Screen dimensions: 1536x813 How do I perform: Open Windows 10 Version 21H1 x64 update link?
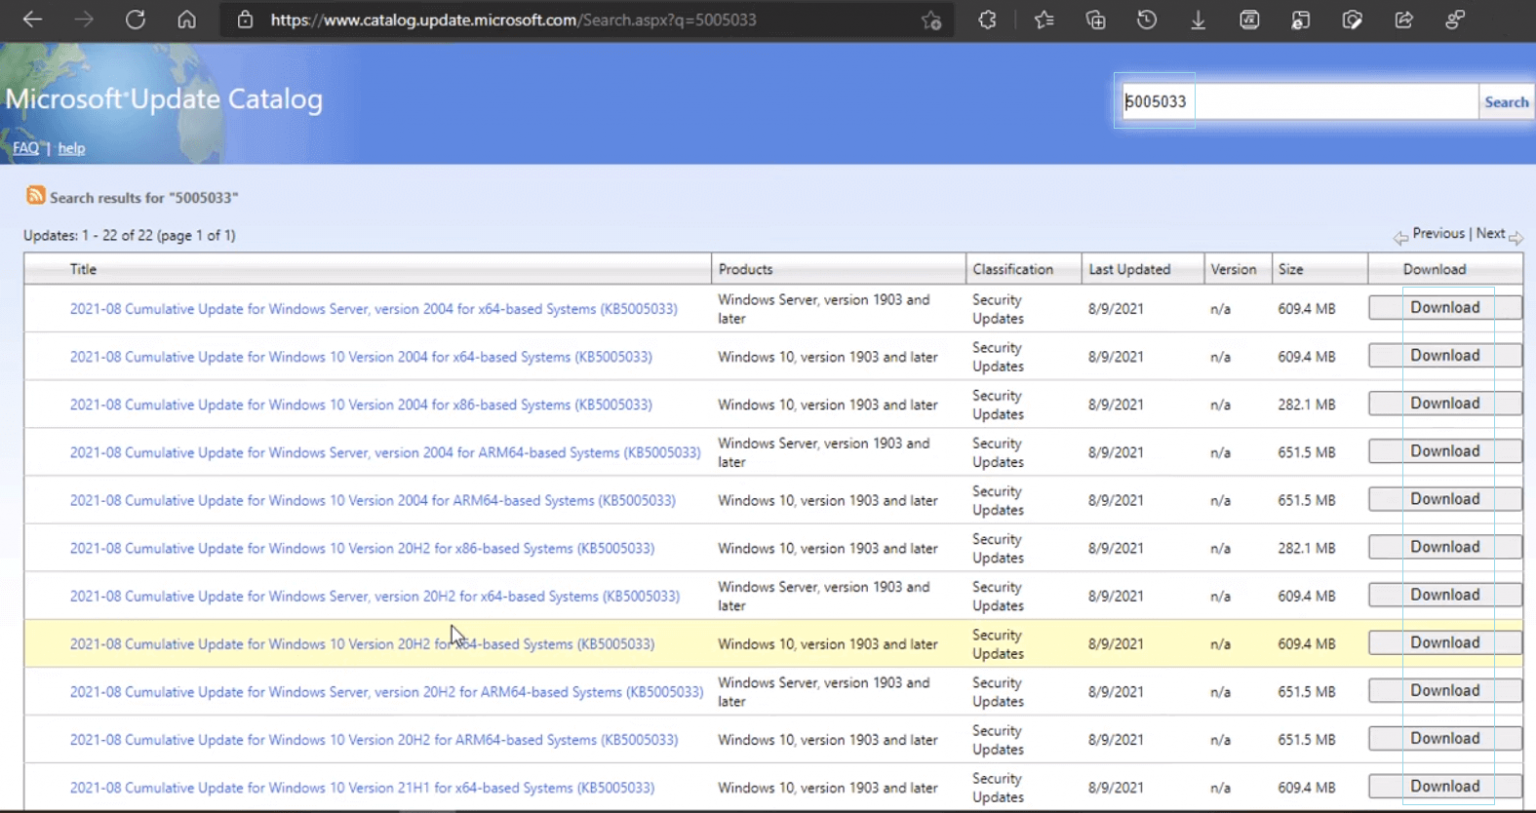coord(362,788)
